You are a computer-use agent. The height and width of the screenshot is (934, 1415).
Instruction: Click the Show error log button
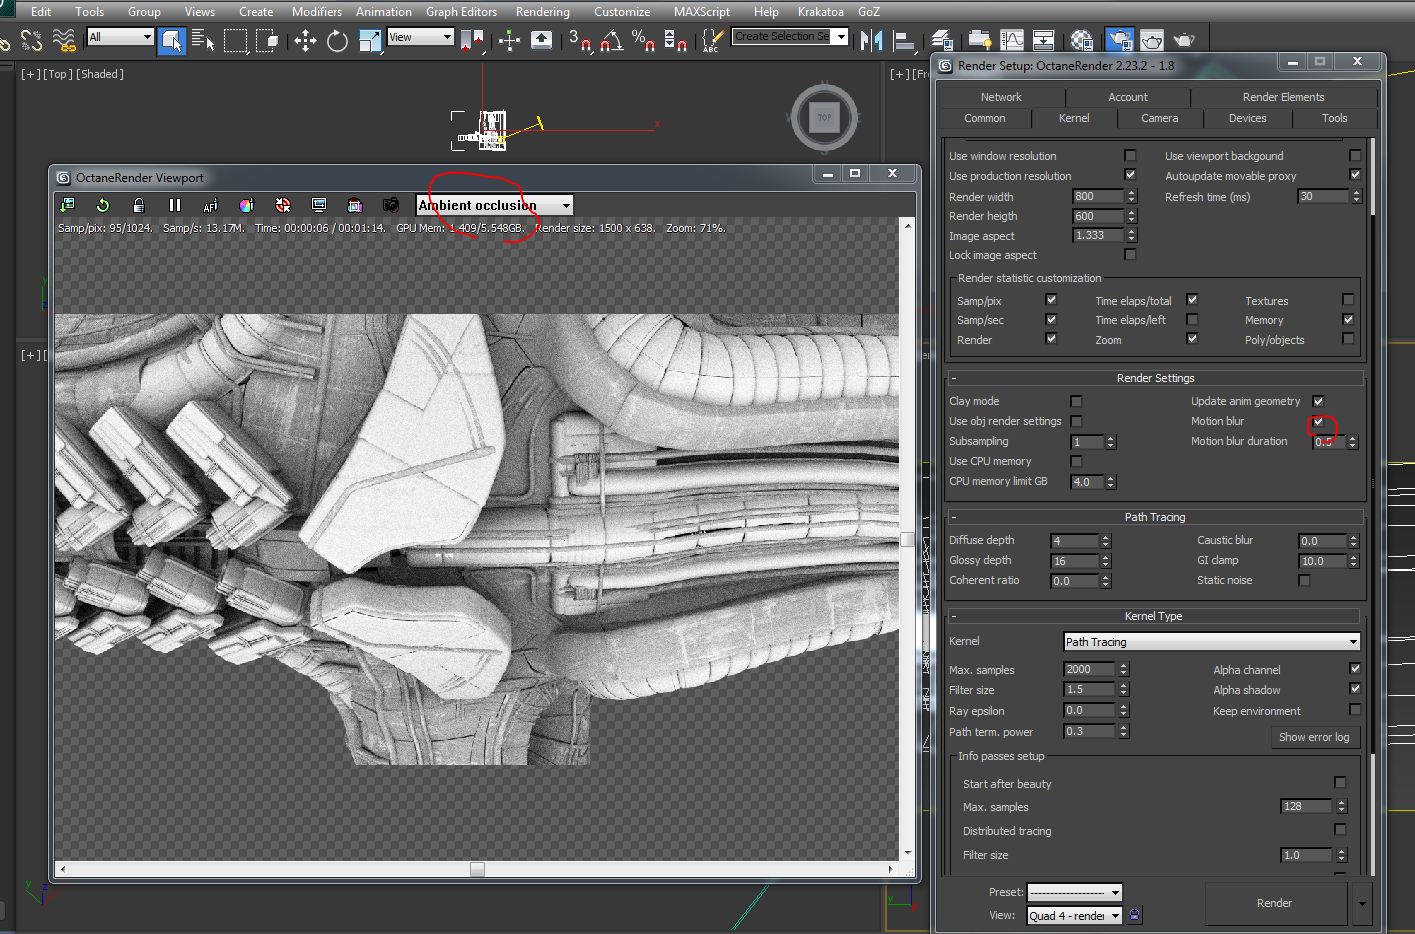point(1313,737)
